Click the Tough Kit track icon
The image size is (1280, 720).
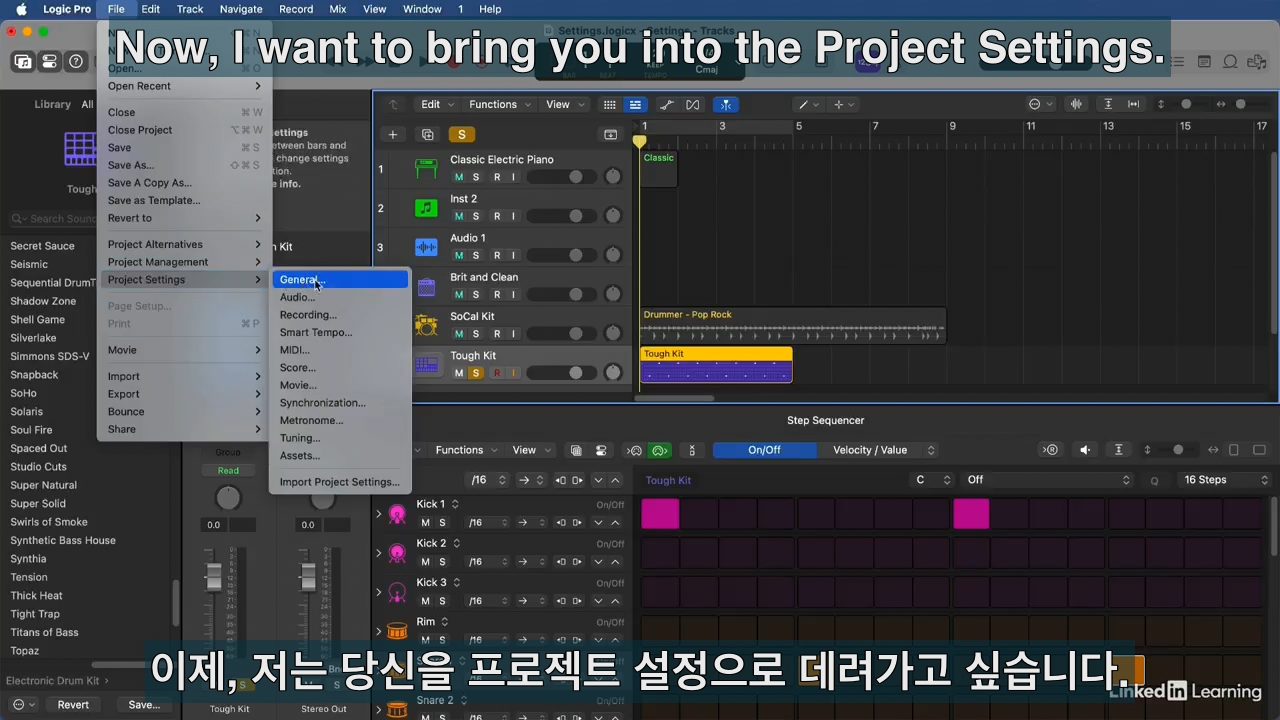pyautogui.click(x=427, y=365)
